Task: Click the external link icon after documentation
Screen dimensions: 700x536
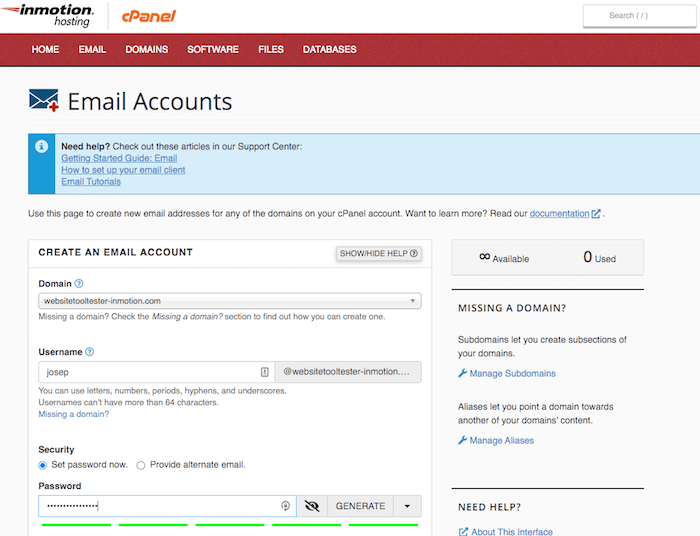Action: click(596, 214)
